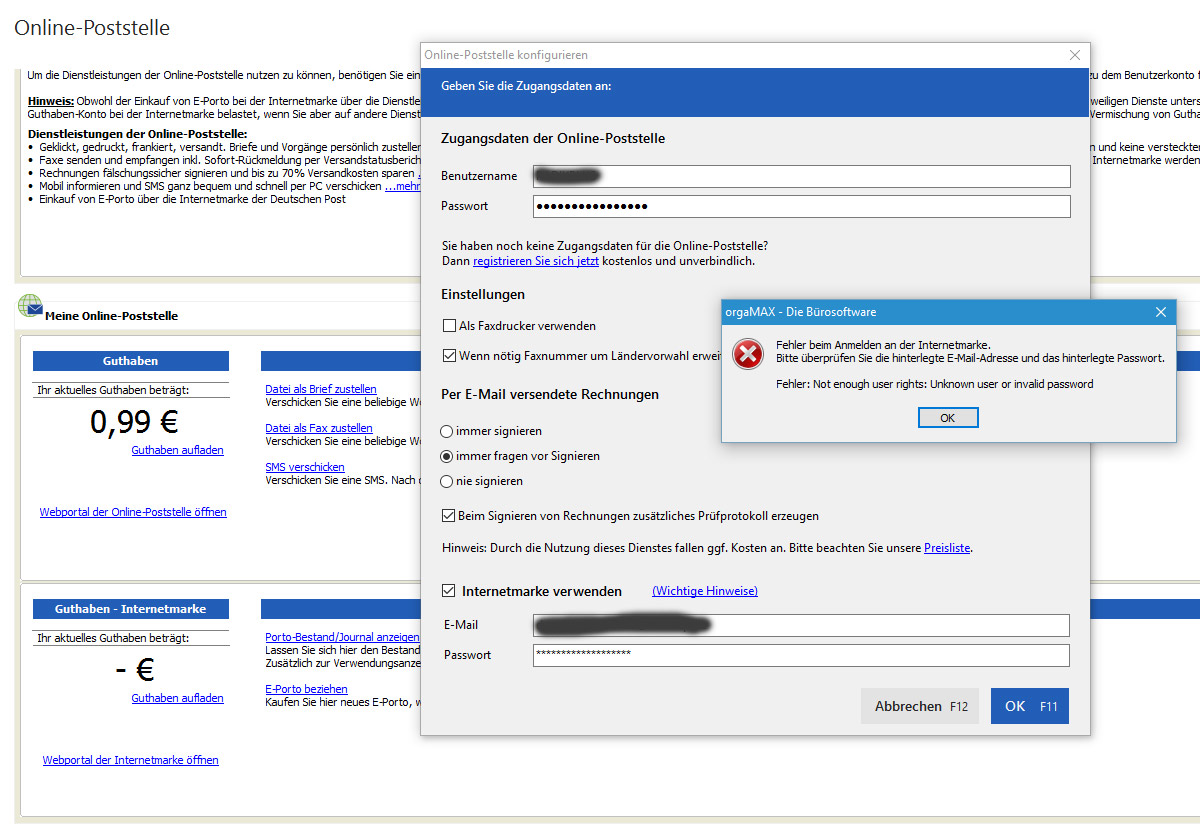Select 'nie signieren' radio option
Viewport: 1200px width, 838px height.
click(447, 481)
